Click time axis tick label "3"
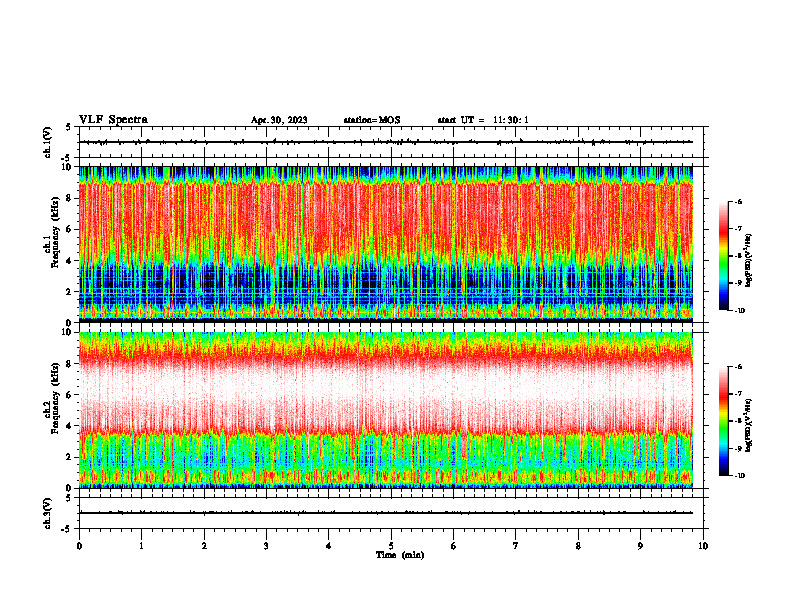 pos(266,546)
